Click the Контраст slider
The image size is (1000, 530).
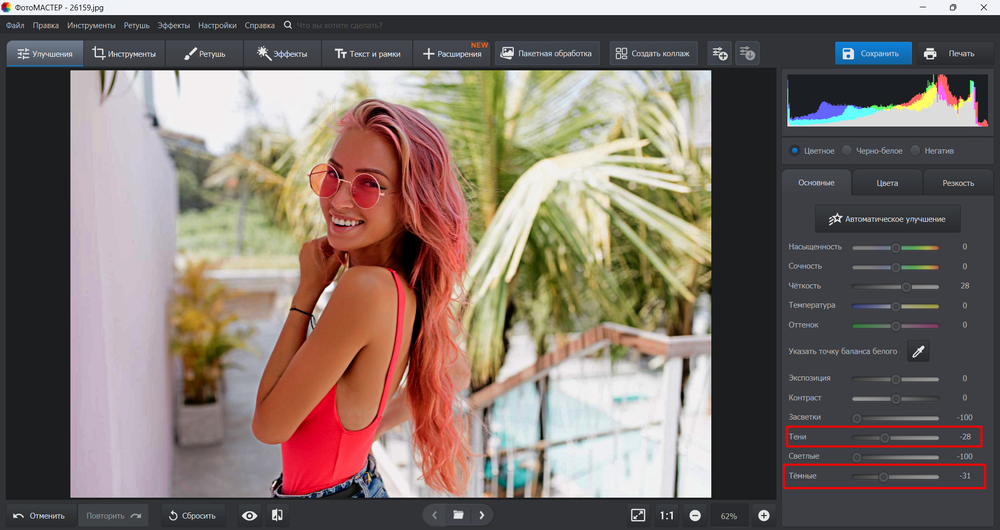pyautogui.click(x=895, y=399)
